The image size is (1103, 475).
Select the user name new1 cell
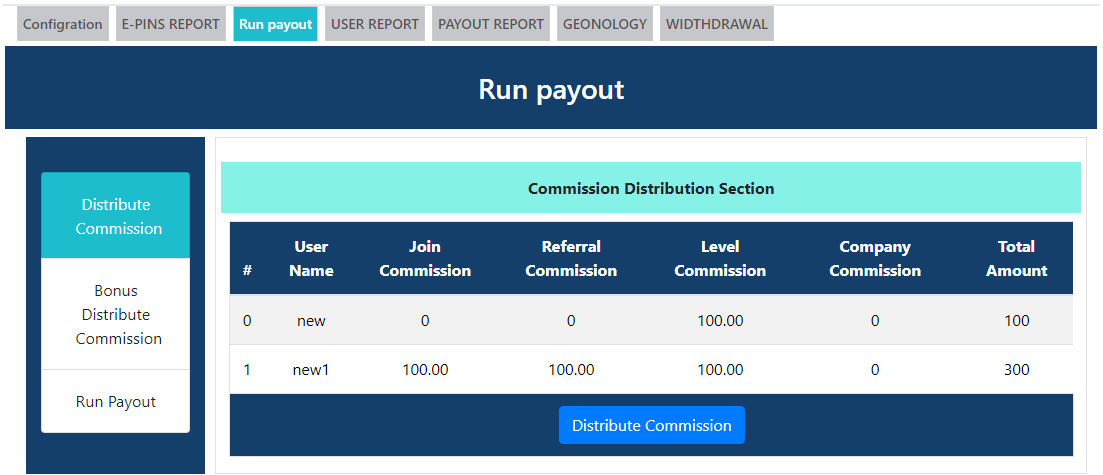(311, 370)
